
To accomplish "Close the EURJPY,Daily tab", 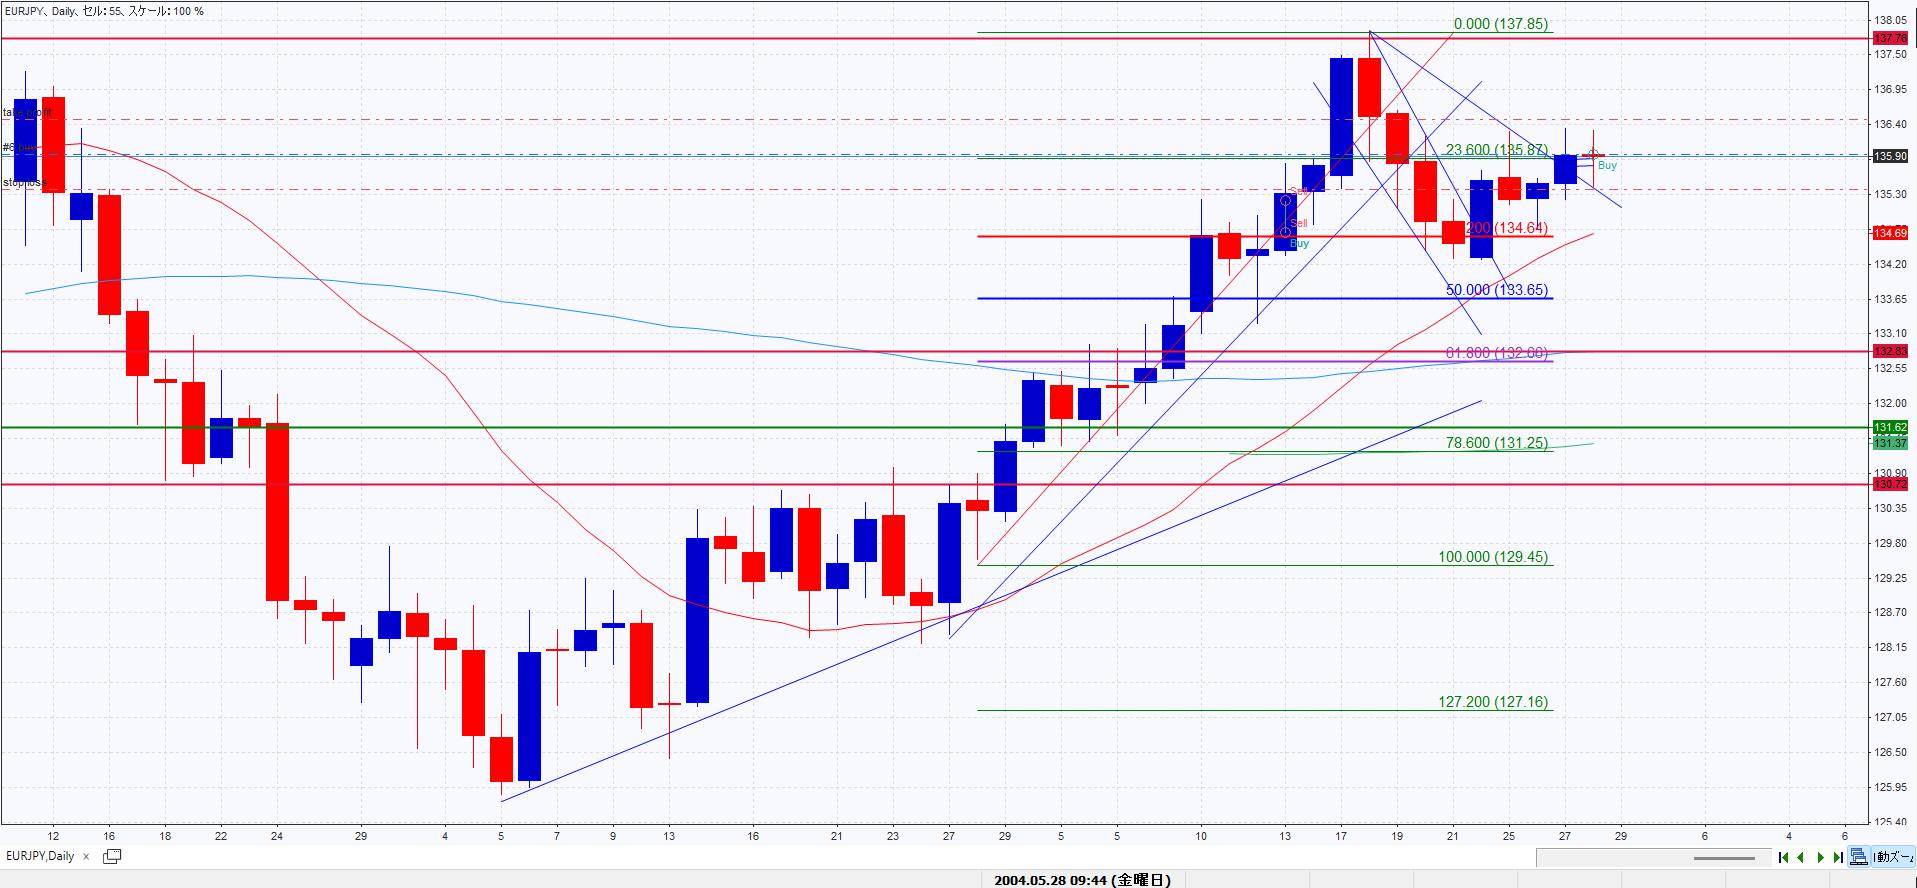I will click(87, 857).
